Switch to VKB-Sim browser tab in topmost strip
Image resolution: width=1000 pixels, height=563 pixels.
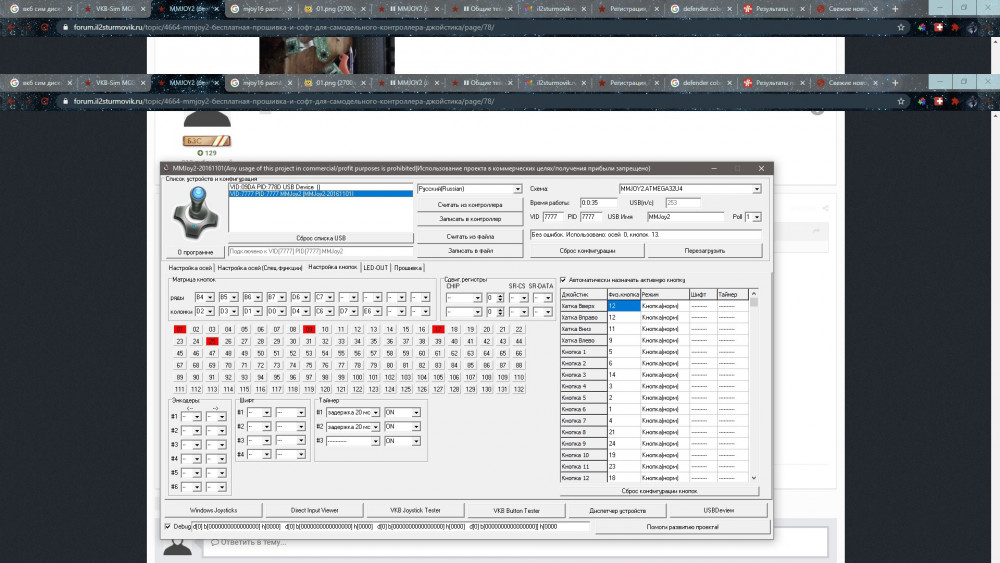115,9
